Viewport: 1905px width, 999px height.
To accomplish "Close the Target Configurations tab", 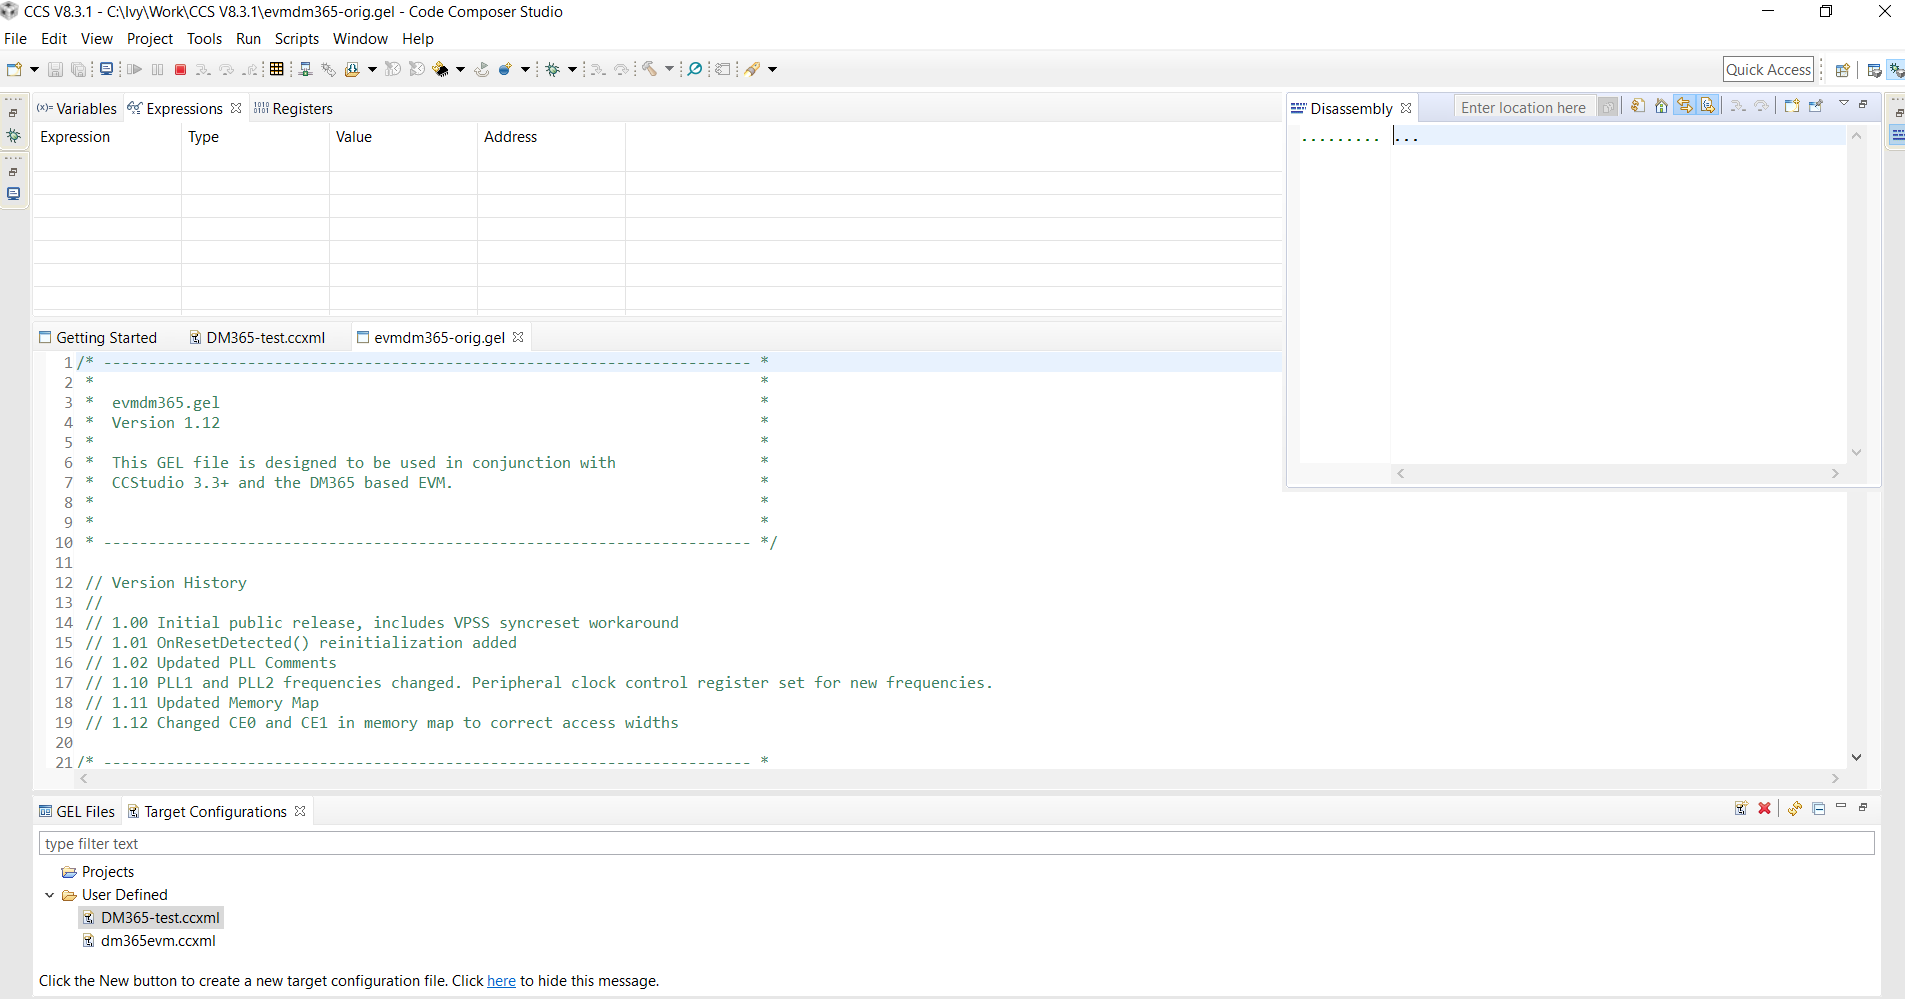I will [x=300, y=811].
